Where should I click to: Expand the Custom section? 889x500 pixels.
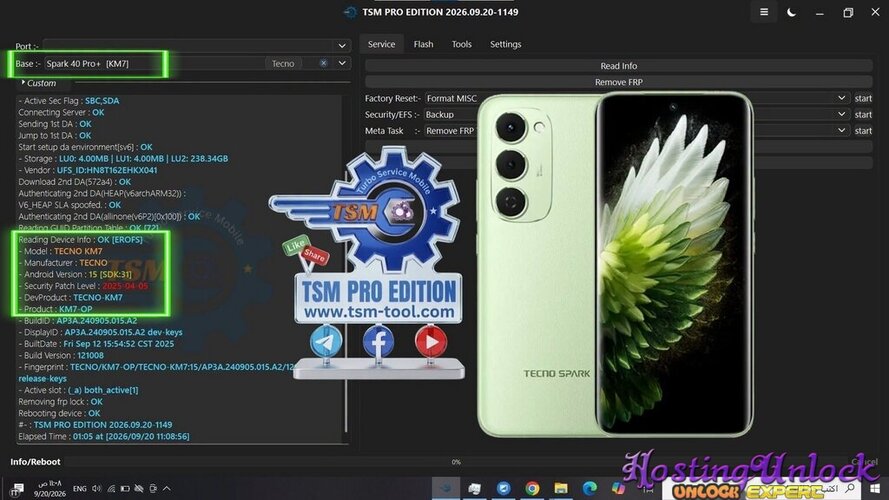pyautogui.click(x=39, y=83)
